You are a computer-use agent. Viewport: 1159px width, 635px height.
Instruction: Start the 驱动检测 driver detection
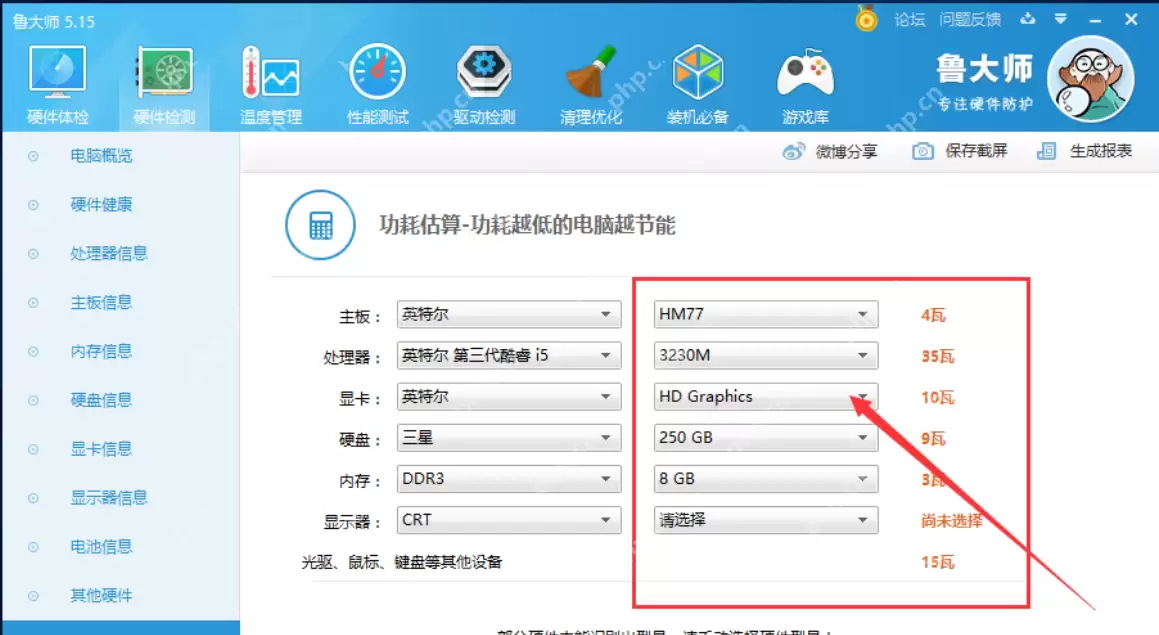483,80
